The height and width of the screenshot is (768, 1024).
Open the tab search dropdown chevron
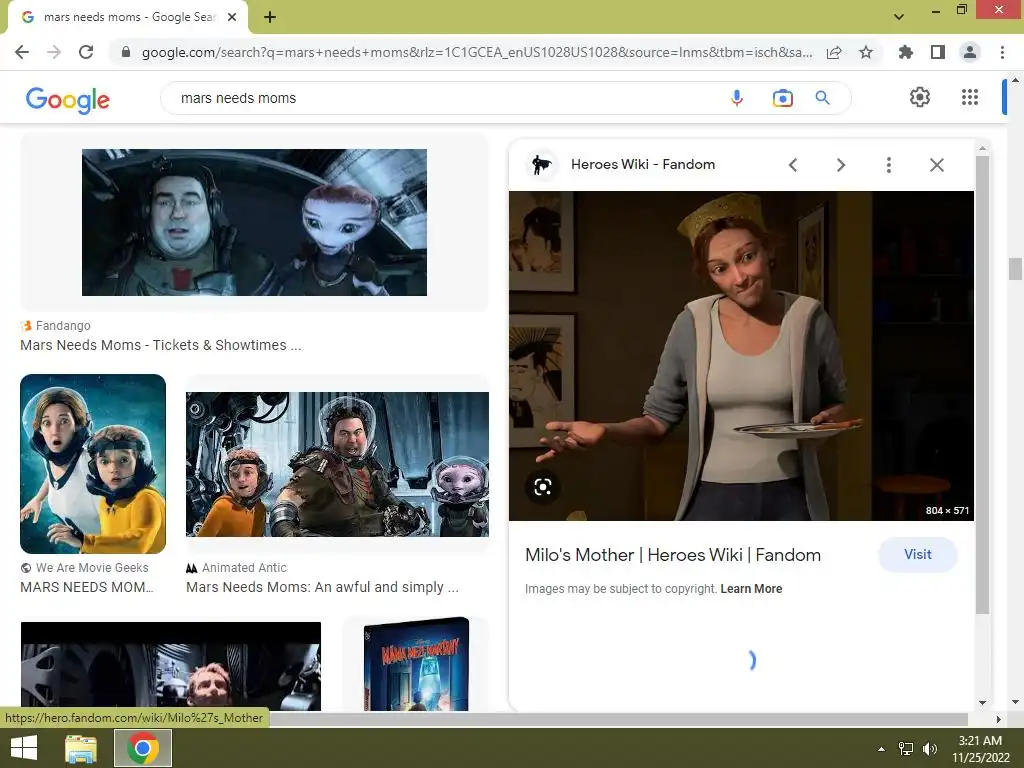tap(899, 17)
